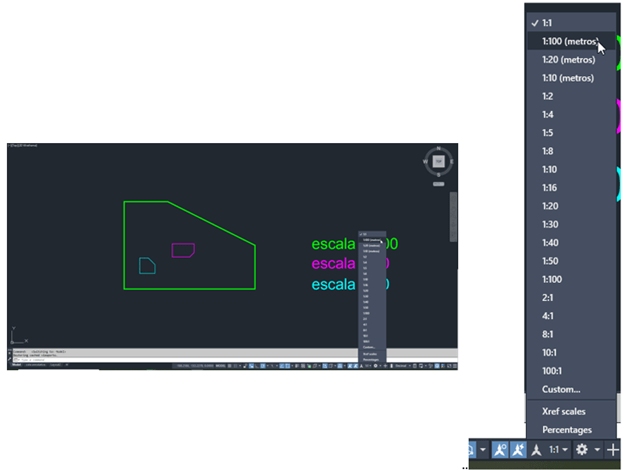Screen dimensions: 628x470
Task: Click the annotation scale triangle icon
Action: click(x=535, y=451)
